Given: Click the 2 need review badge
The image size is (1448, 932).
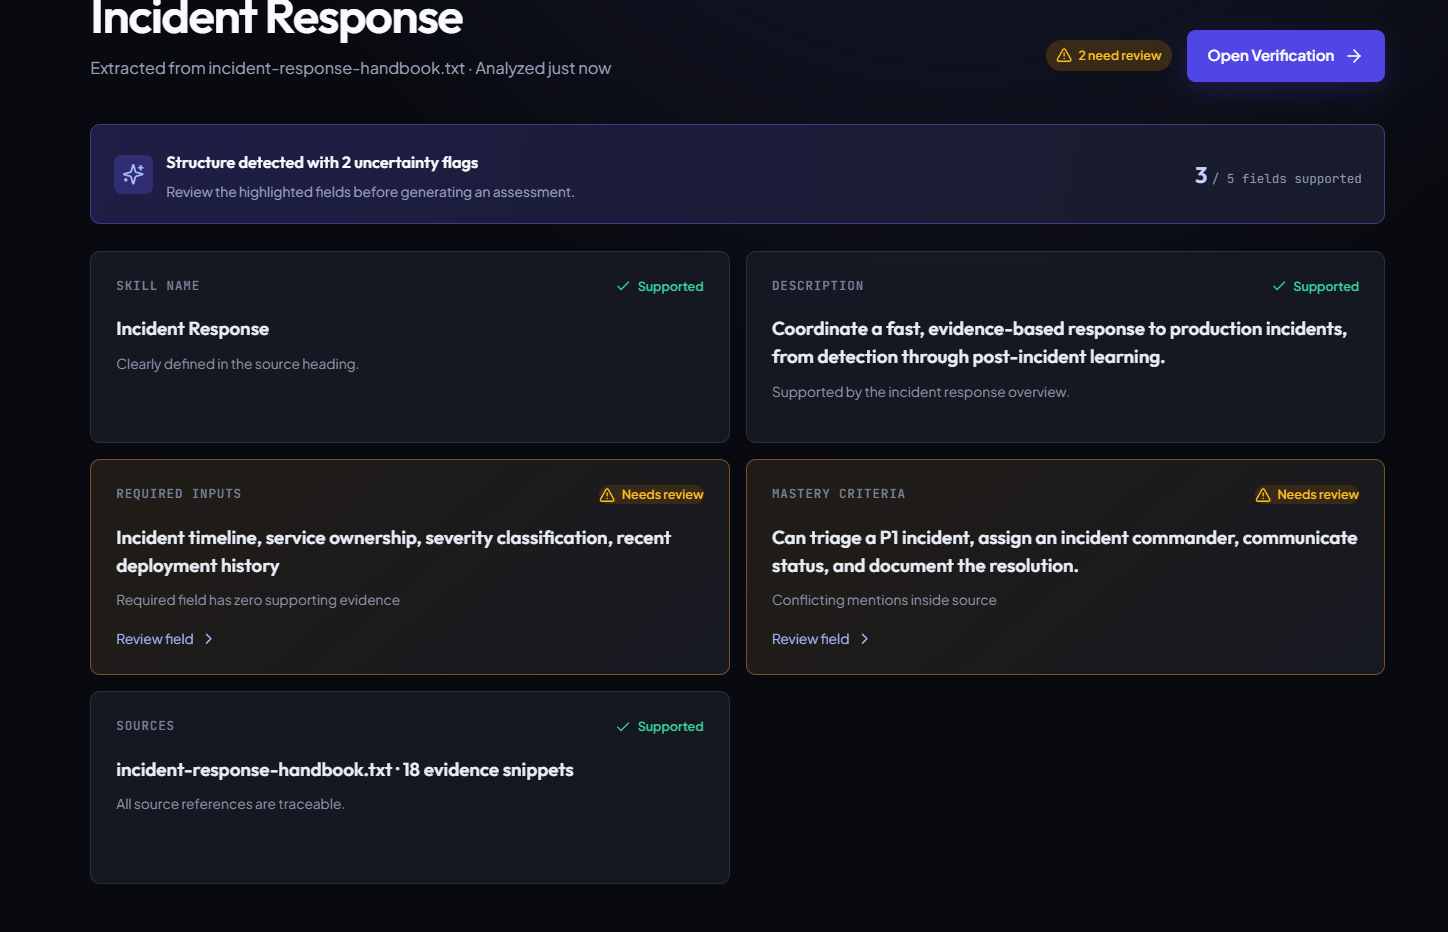Looking at the screenshot, I should (1109, 56).
